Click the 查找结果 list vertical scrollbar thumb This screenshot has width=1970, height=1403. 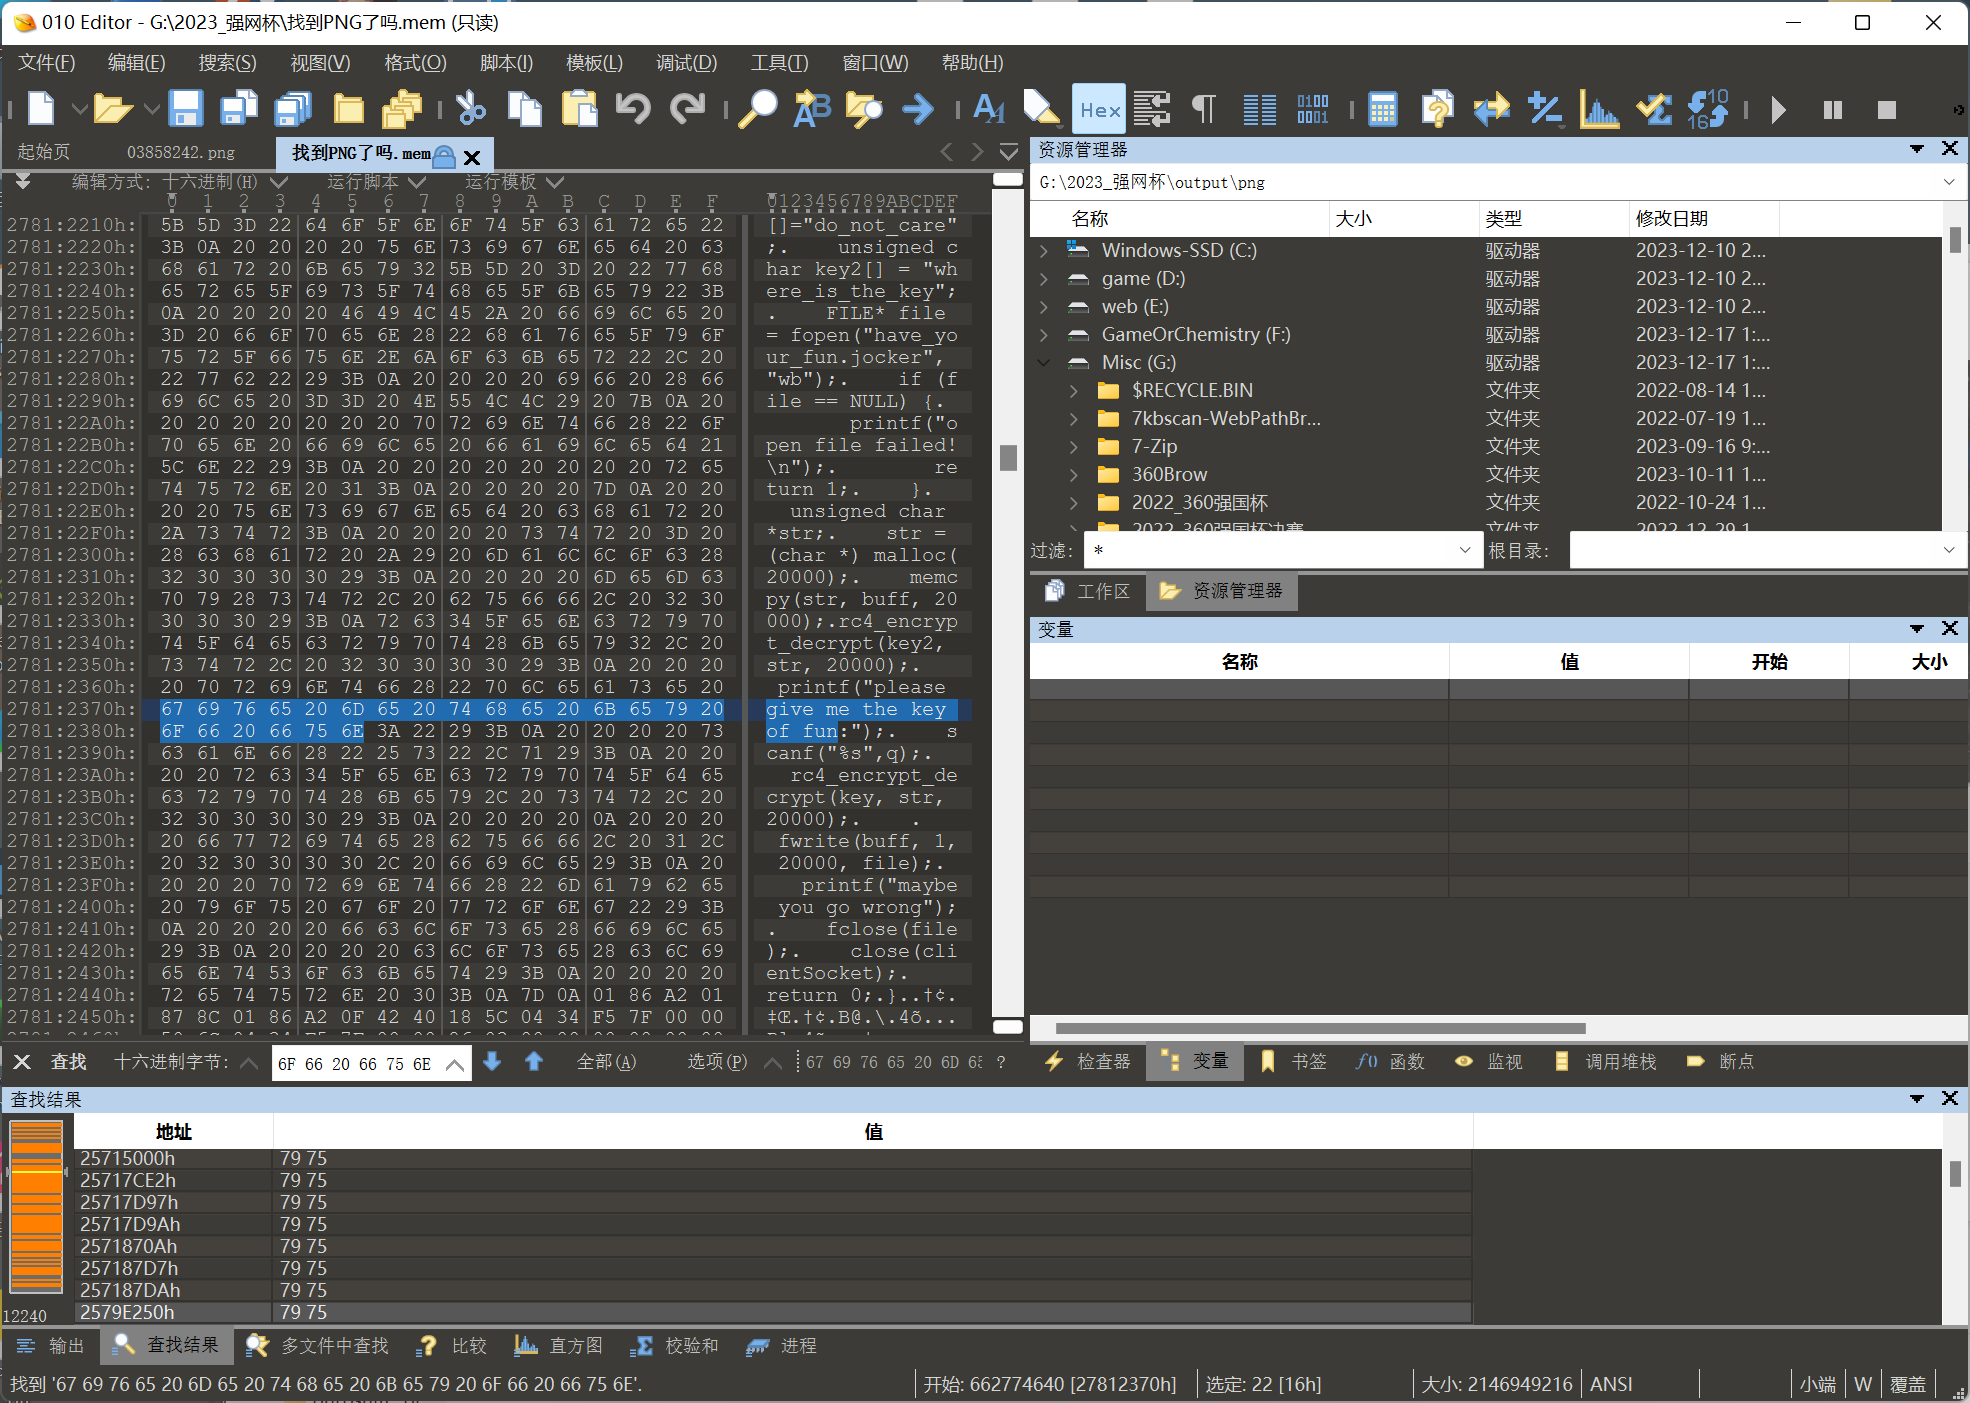click(x=1954, y=1173)
